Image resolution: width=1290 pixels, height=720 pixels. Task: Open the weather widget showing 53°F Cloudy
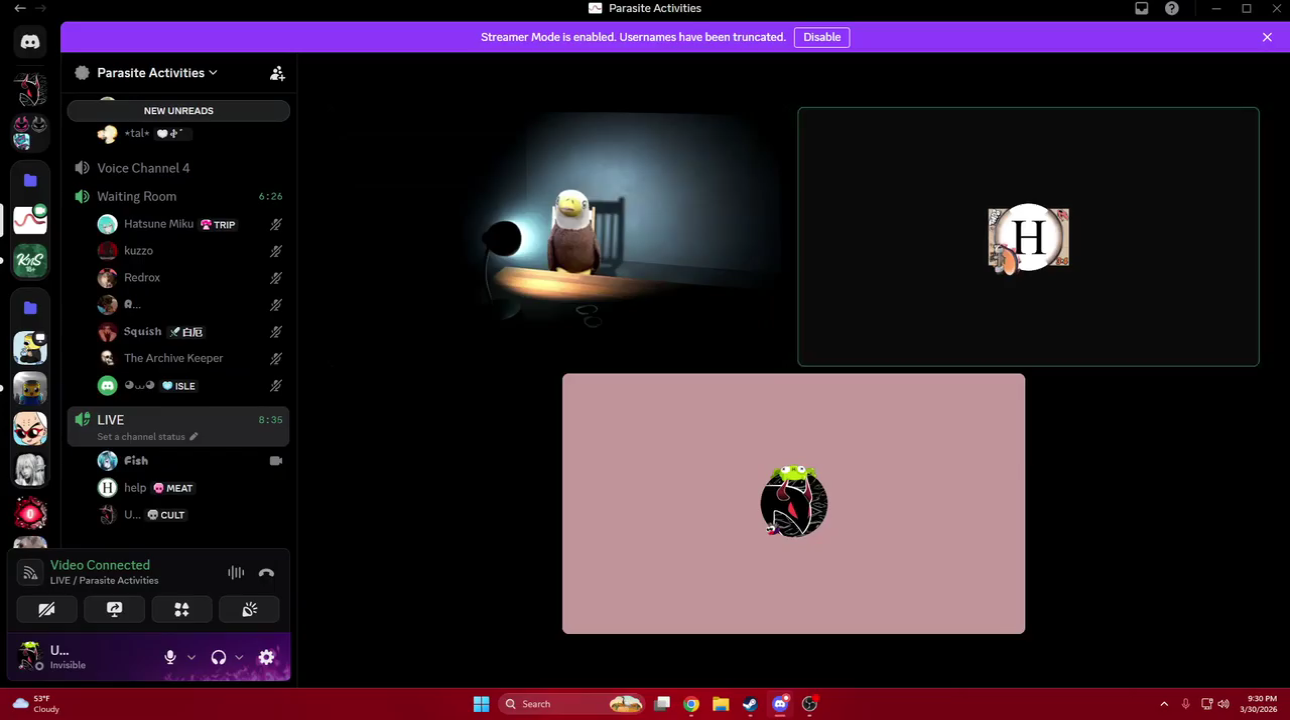pyautogui.click(x=36, y=704)
